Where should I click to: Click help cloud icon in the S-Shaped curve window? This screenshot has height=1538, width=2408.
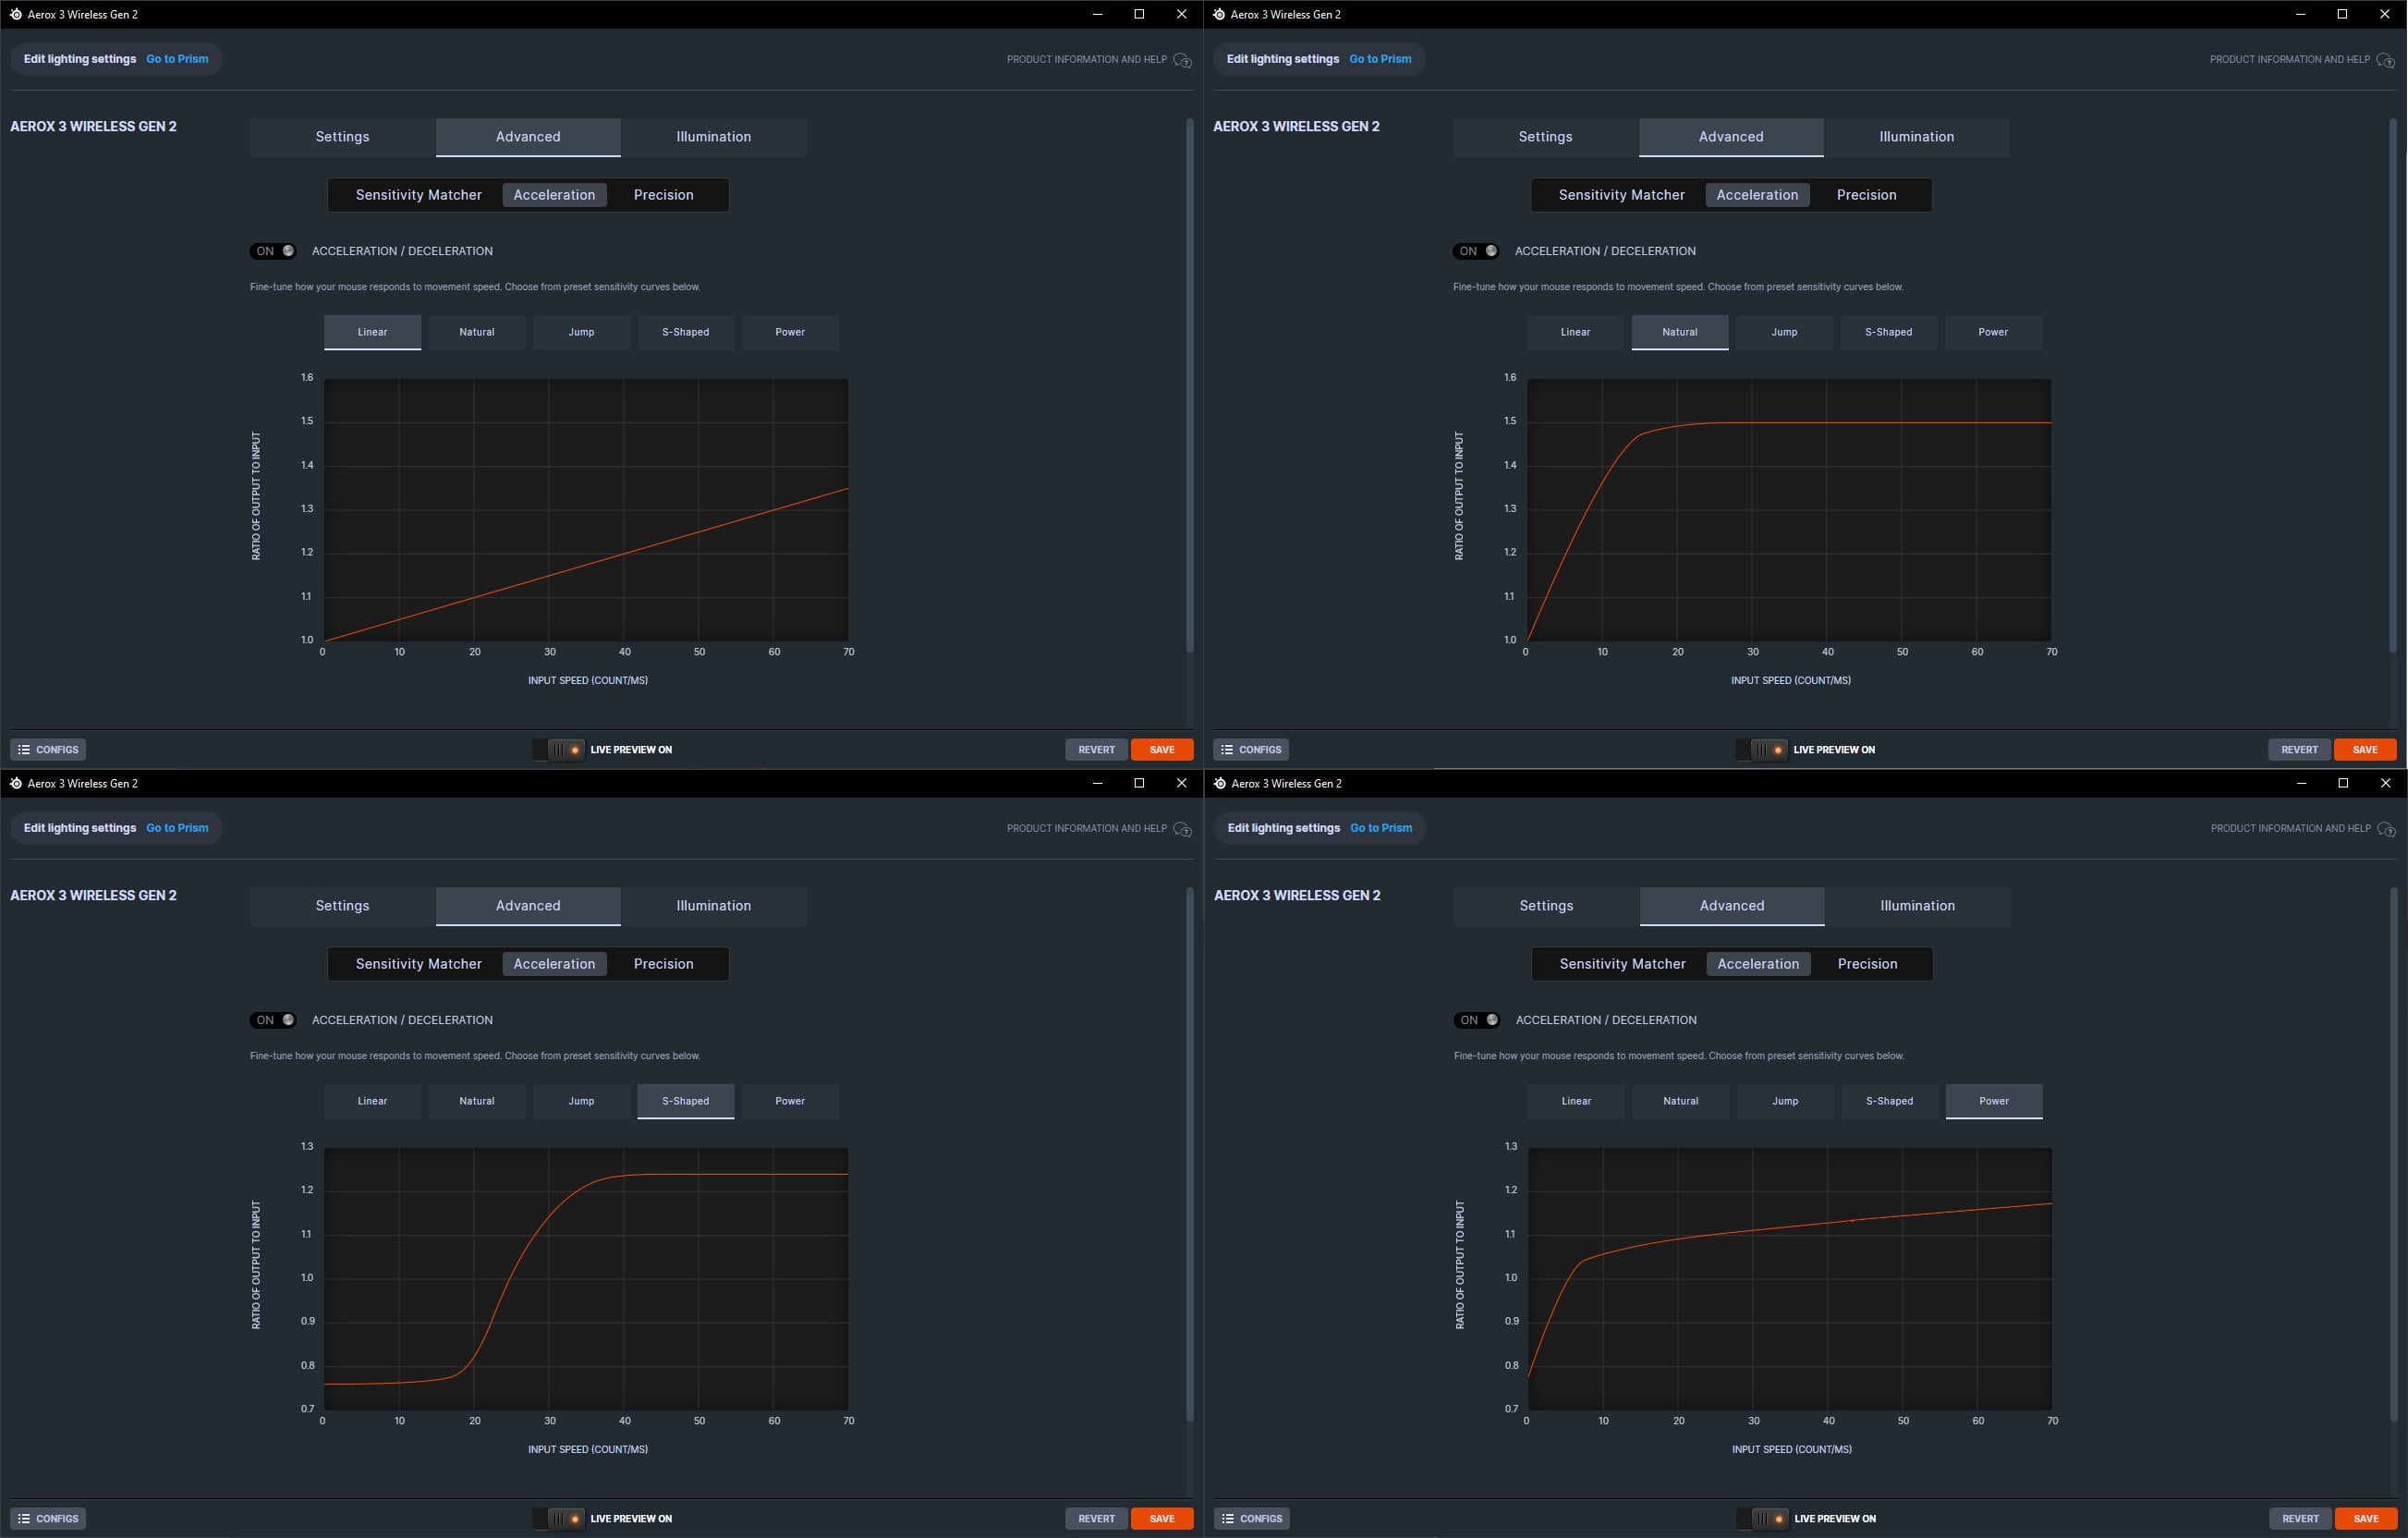1182,829
